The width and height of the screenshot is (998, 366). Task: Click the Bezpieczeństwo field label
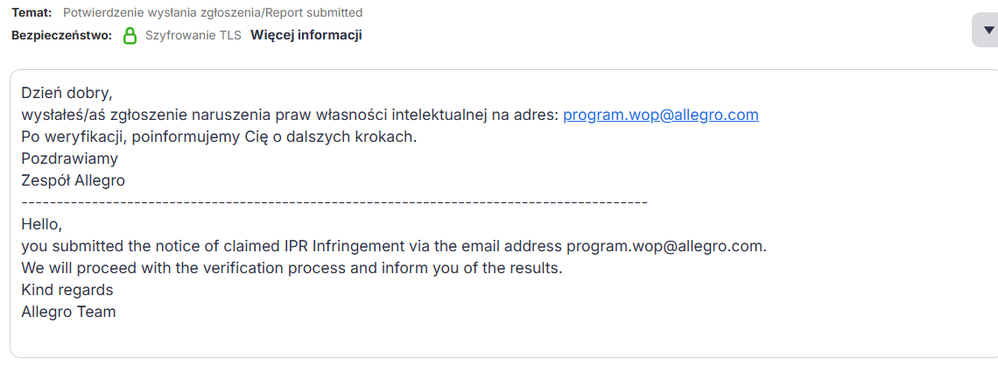(x=62, y=35)
